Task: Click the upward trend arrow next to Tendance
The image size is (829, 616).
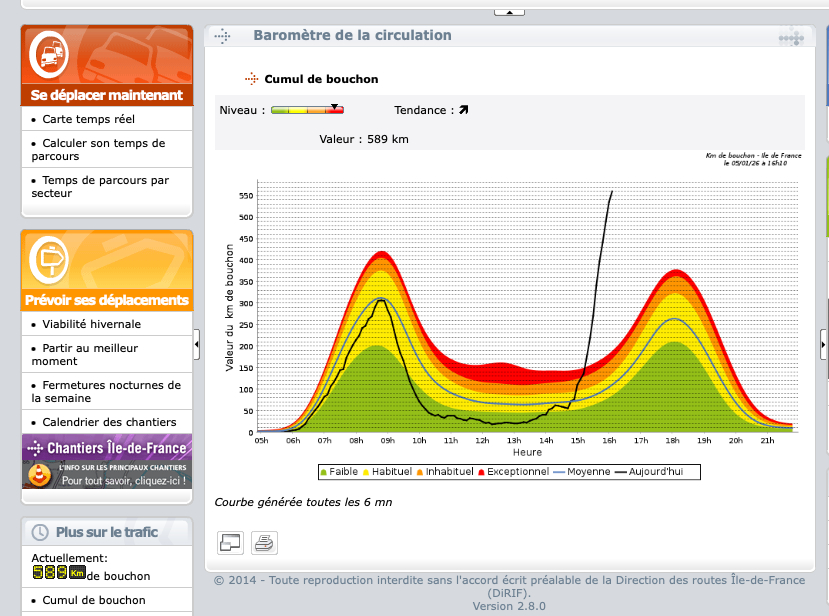Action: 463,110
